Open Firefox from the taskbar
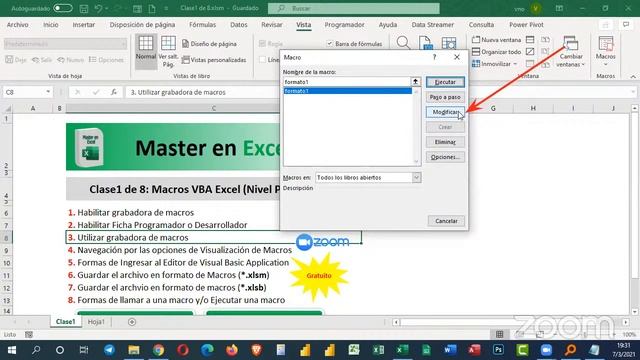640x360 pixels. click(232, 350)
